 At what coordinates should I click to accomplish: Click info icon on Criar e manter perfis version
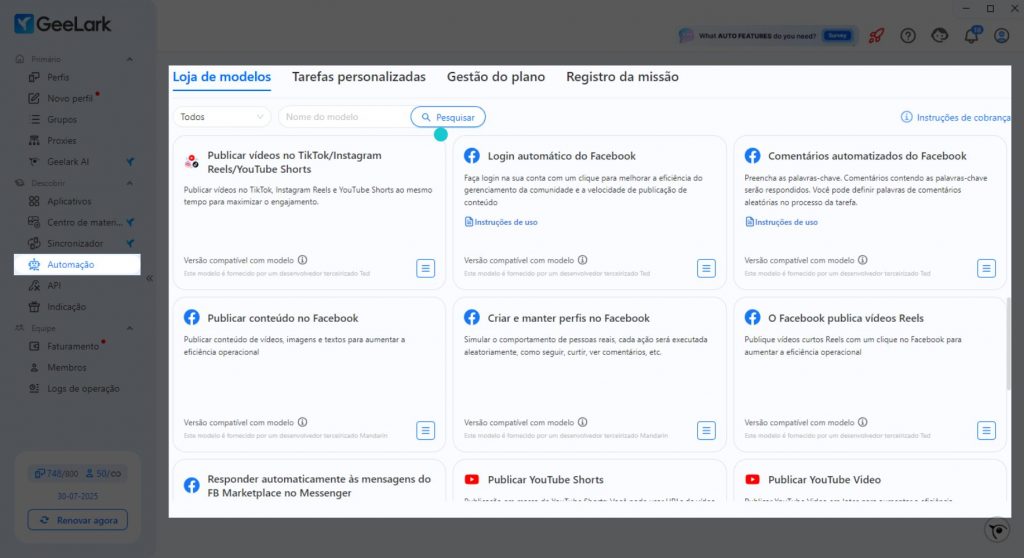click(583, 422)
